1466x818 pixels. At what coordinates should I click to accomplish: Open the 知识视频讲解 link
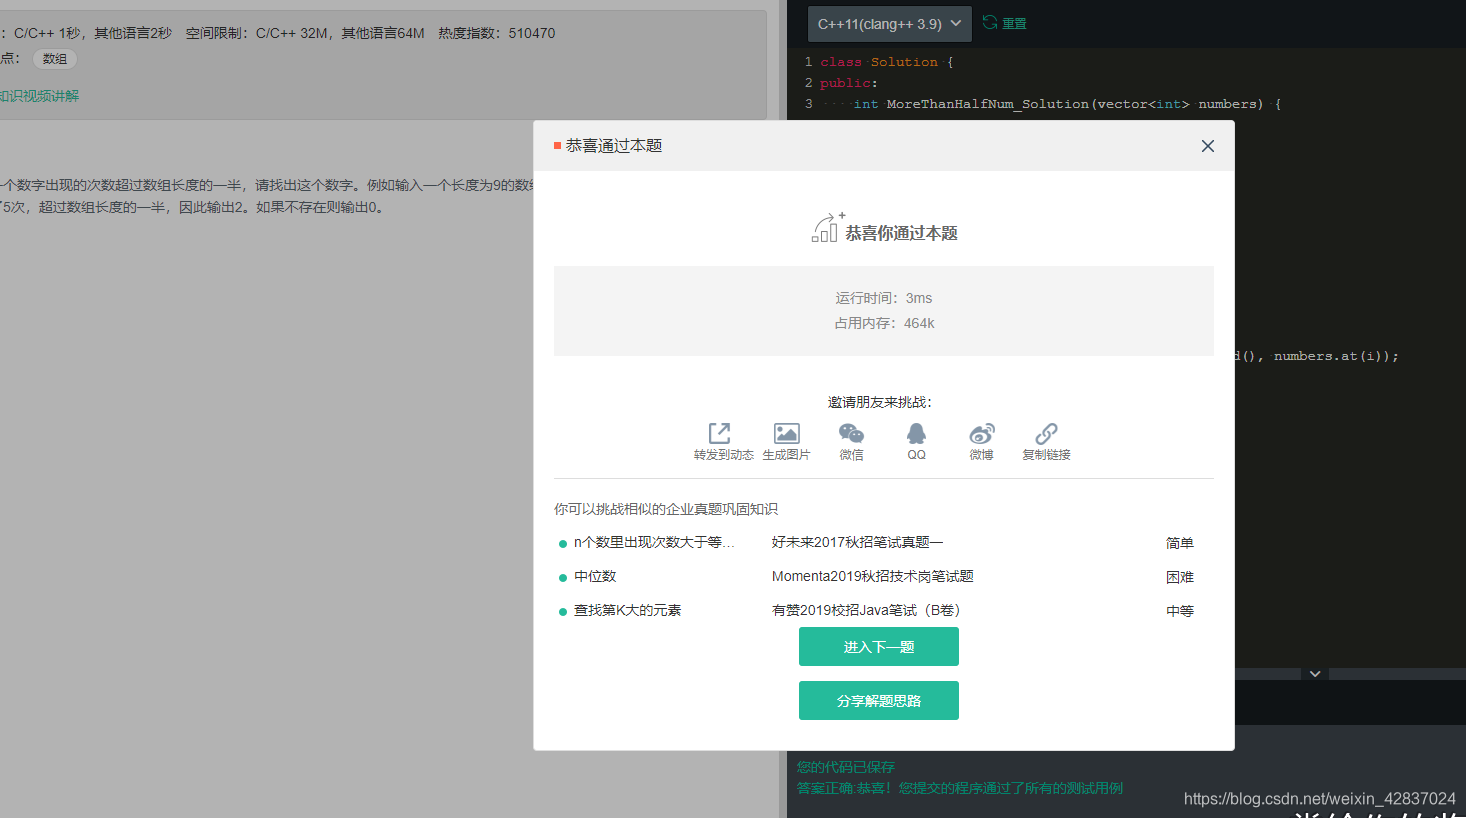point(39,96)
